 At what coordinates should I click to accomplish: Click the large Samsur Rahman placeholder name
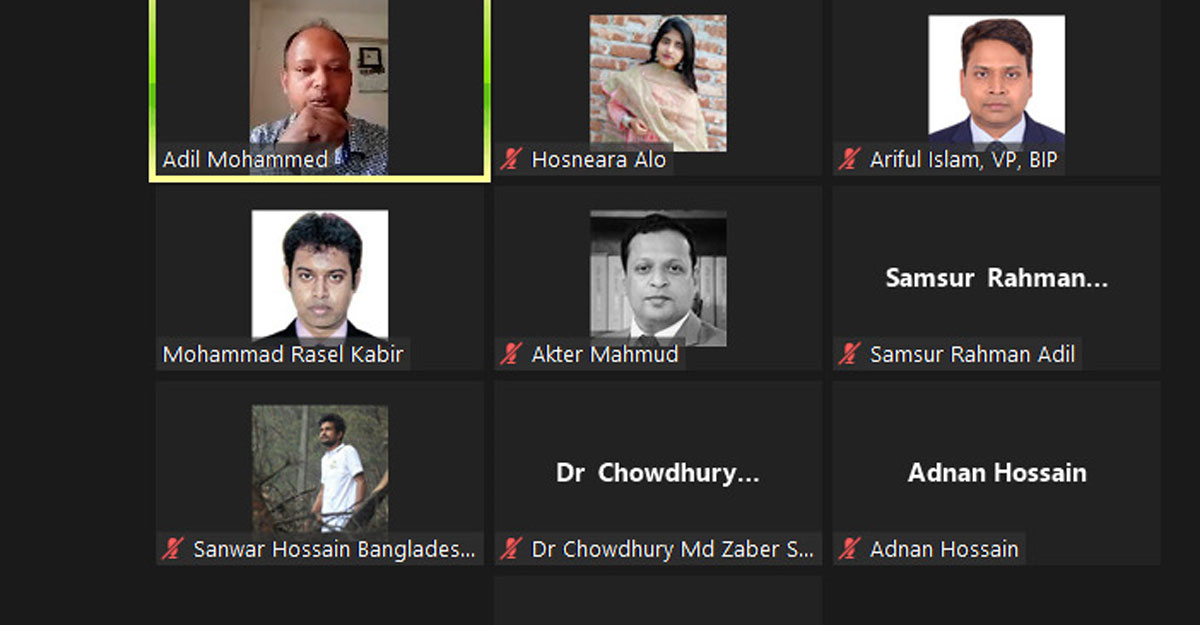point(996,278)
